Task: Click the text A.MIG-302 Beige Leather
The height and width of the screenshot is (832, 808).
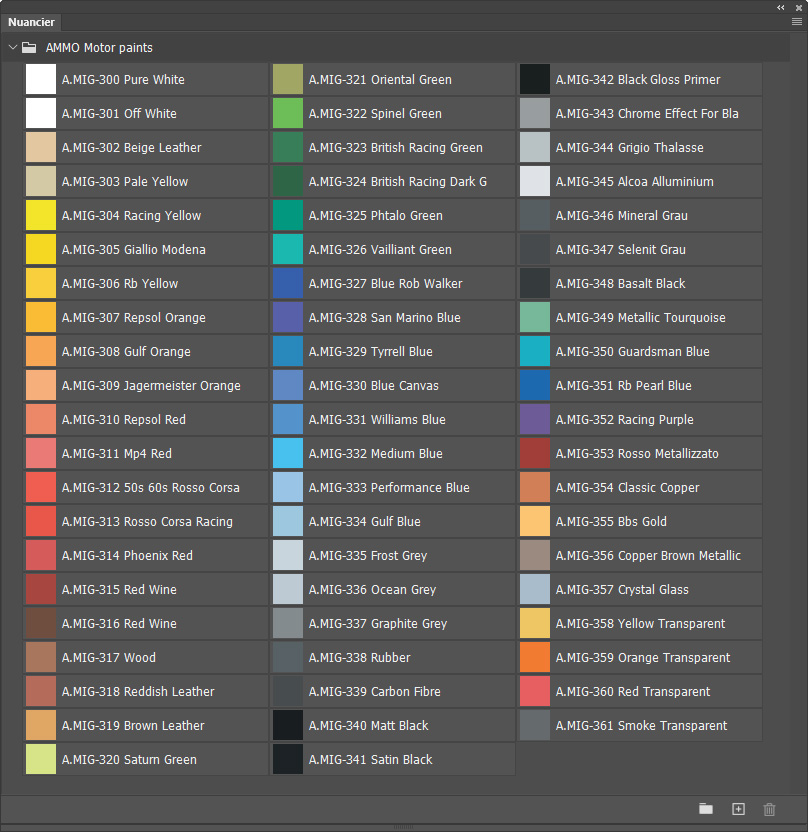Action: tap(132, 148)
